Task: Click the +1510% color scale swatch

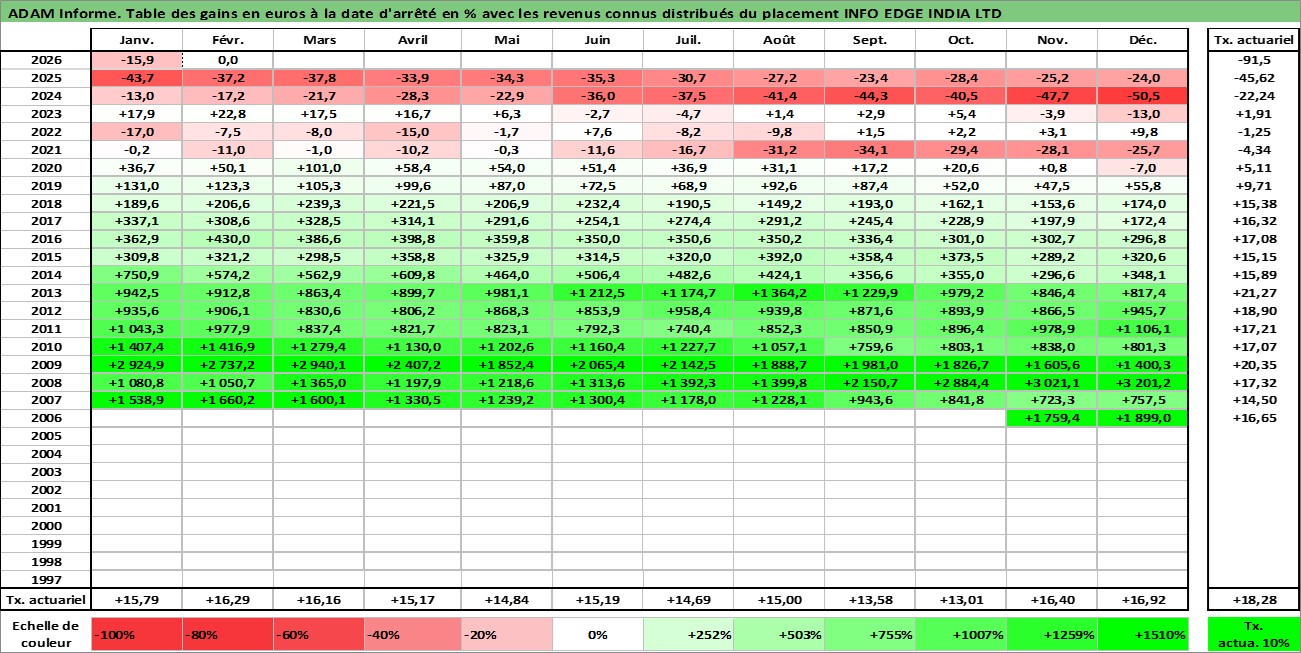Action: [1143, 634]
